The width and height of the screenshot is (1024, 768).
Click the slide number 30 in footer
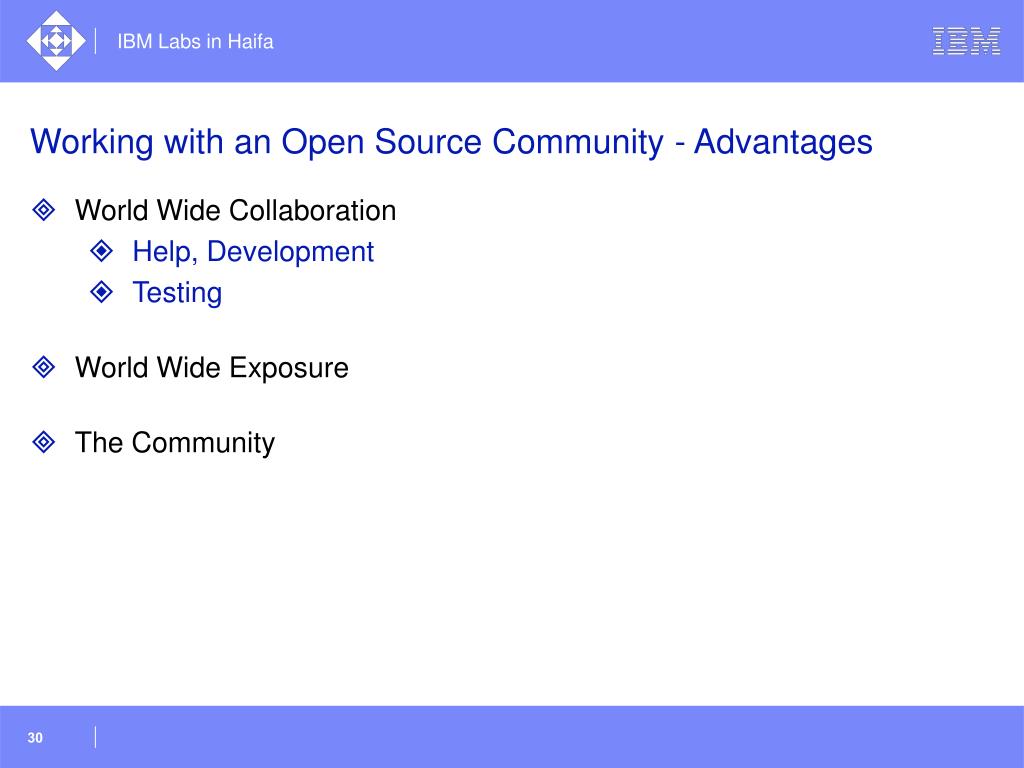pyautogui.click(x=35, y=738)
